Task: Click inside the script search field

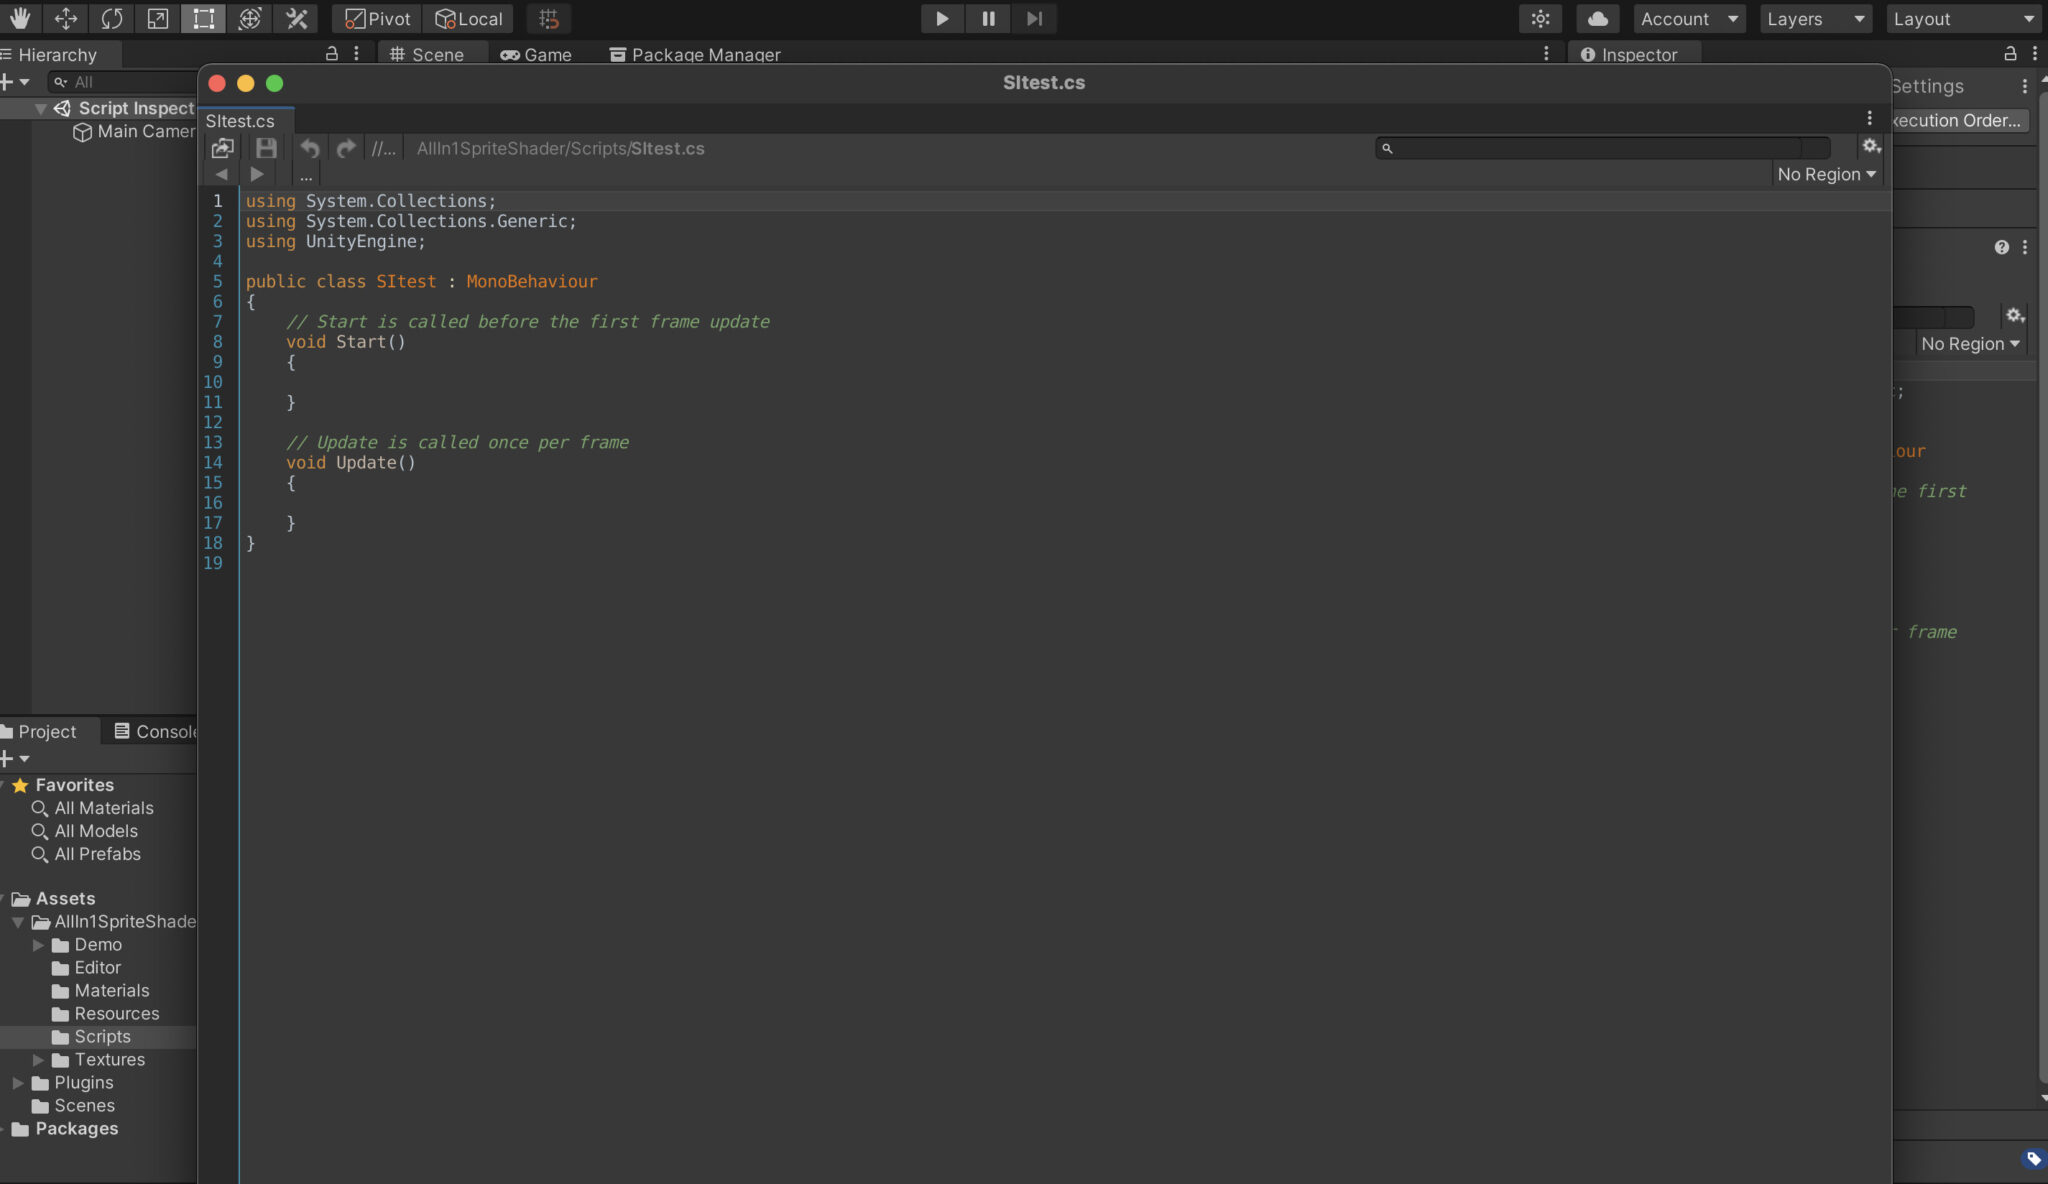Action: pyautogui.click(x=1600, y=147)
